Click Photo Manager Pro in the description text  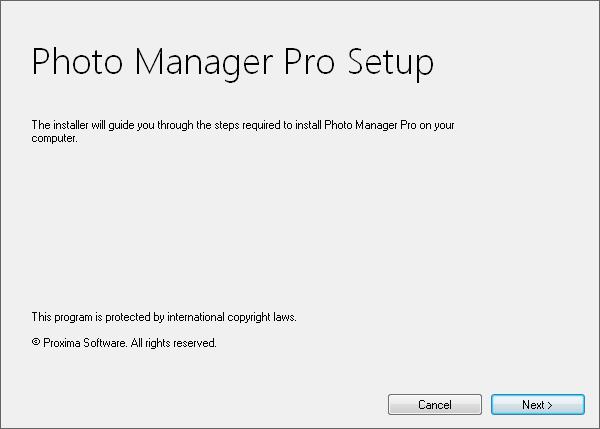(370, 125)
